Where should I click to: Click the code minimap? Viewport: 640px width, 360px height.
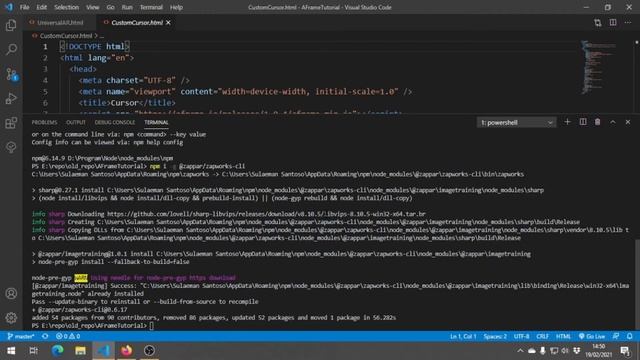pyautogui.click(x=598, y=67)
